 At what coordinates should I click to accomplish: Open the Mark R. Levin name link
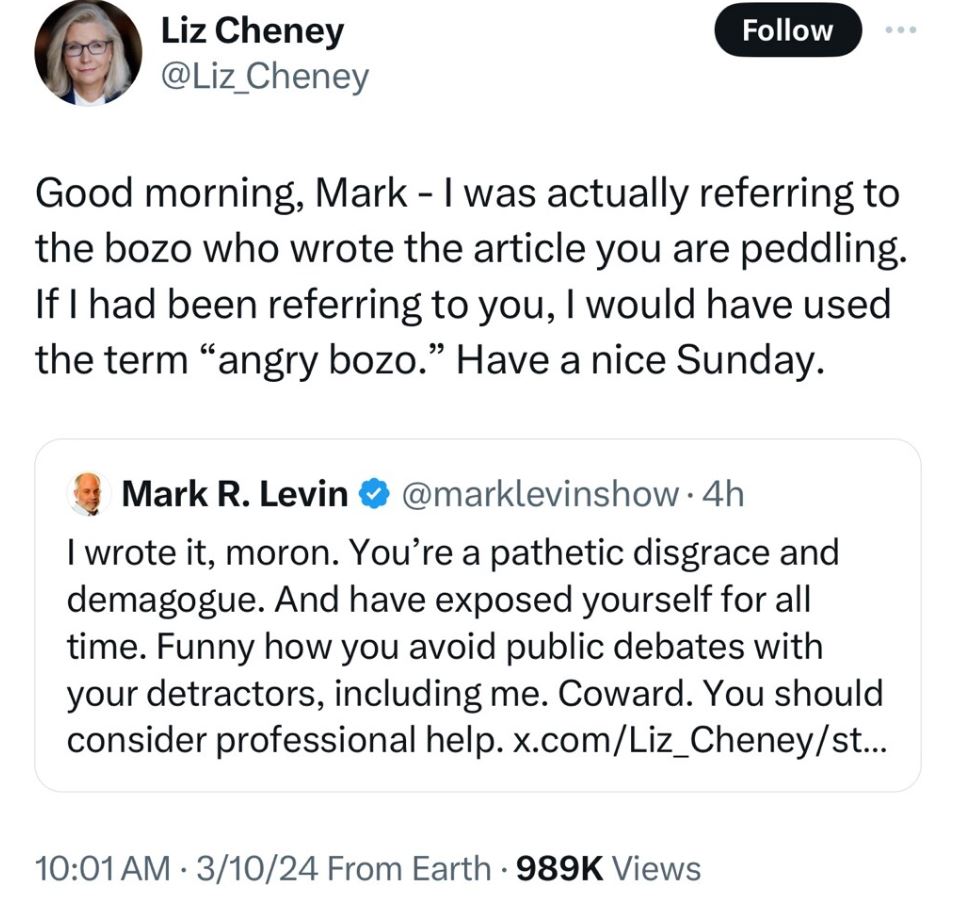pos(235,494)
